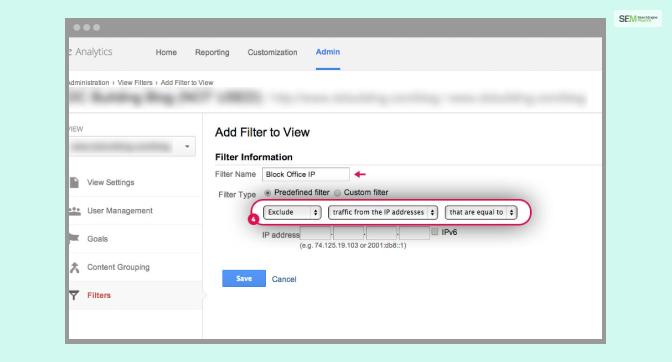
Task: Go to View Filters breadcrumb
Action: coord(135,83)
